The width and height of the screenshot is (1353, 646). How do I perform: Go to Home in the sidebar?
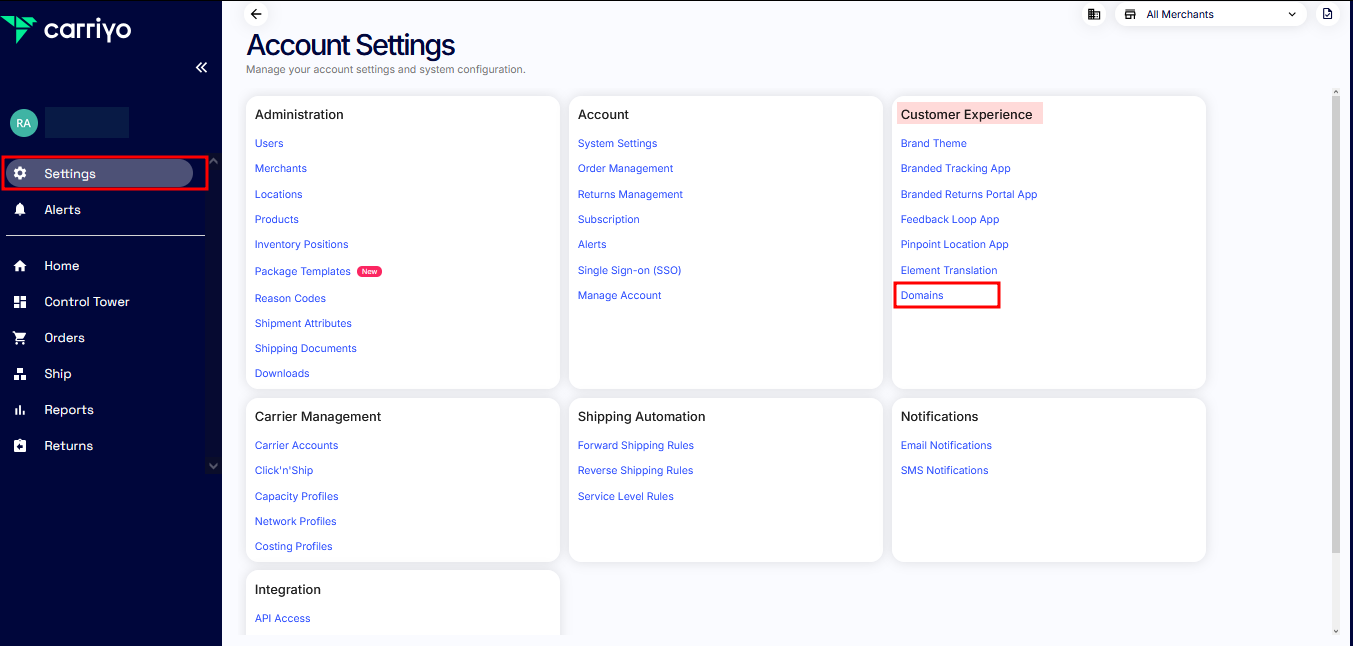pos(61,266)
